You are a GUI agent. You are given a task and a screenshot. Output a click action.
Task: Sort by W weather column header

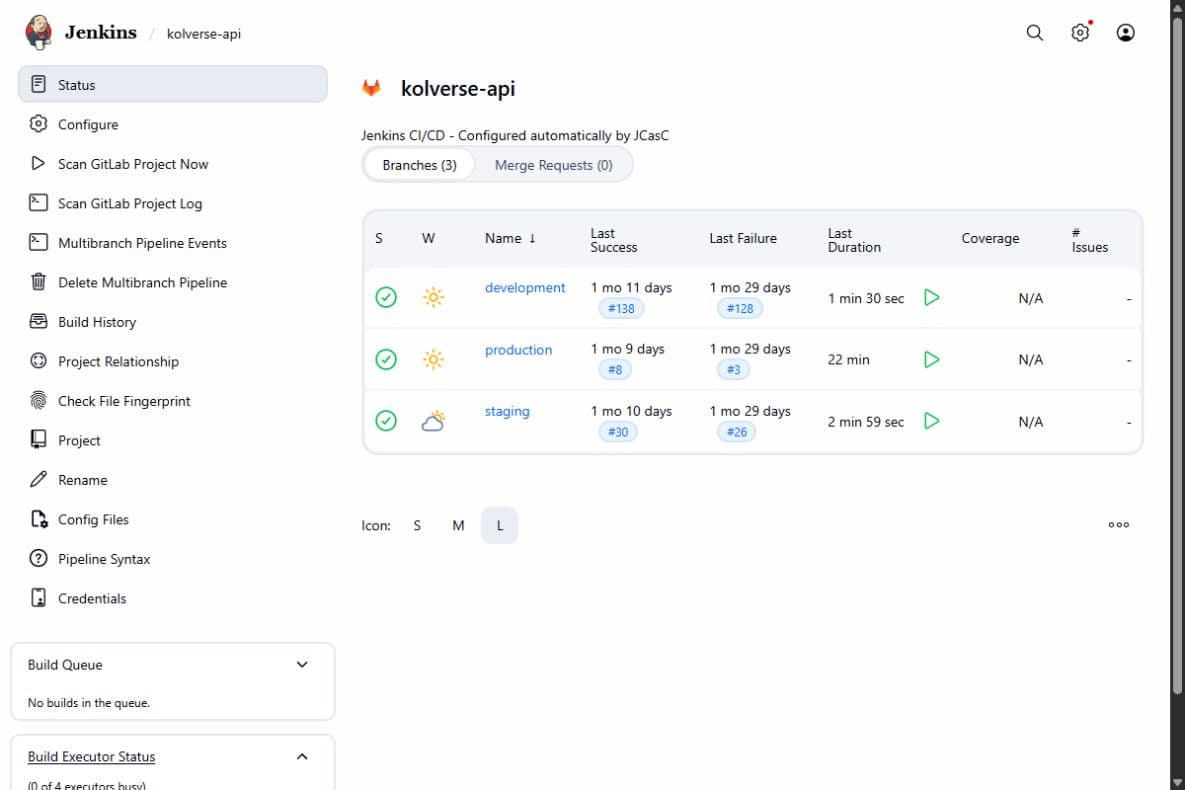coord(429,238)
